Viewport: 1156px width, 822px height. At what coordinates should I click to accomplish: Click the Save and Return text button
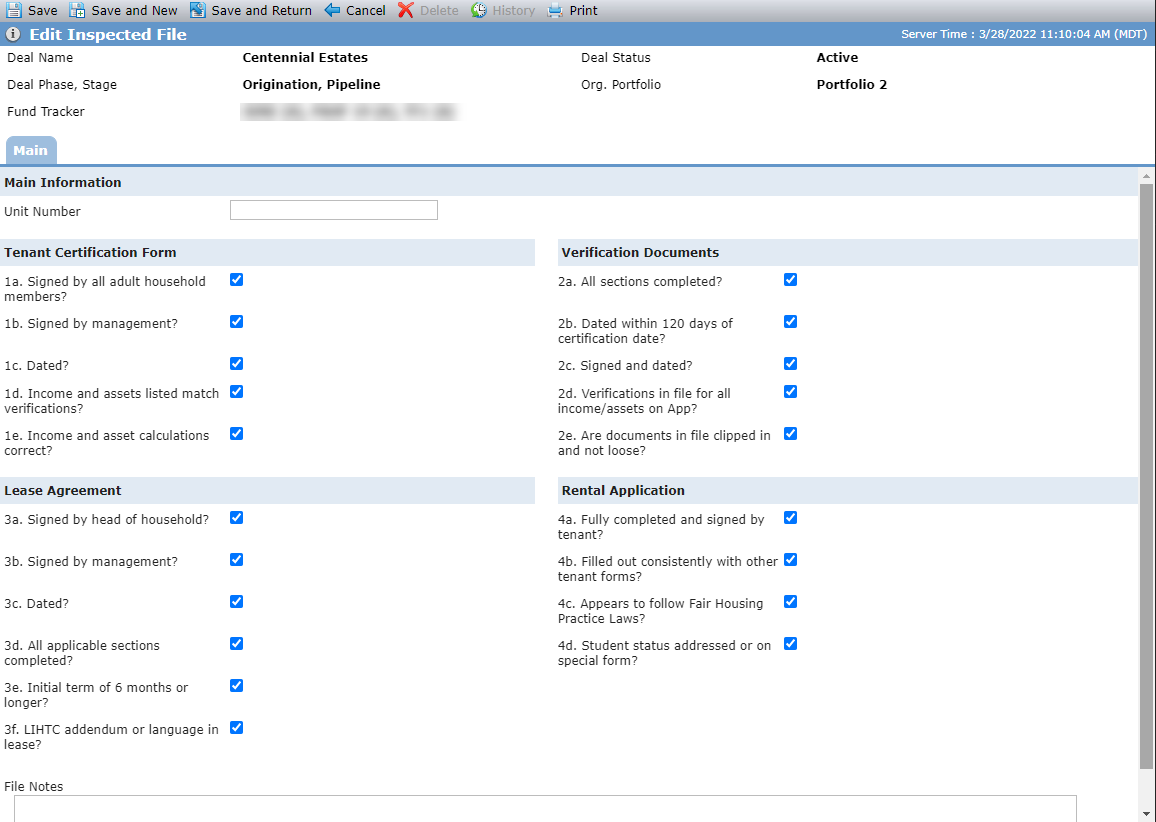point(261,10)
